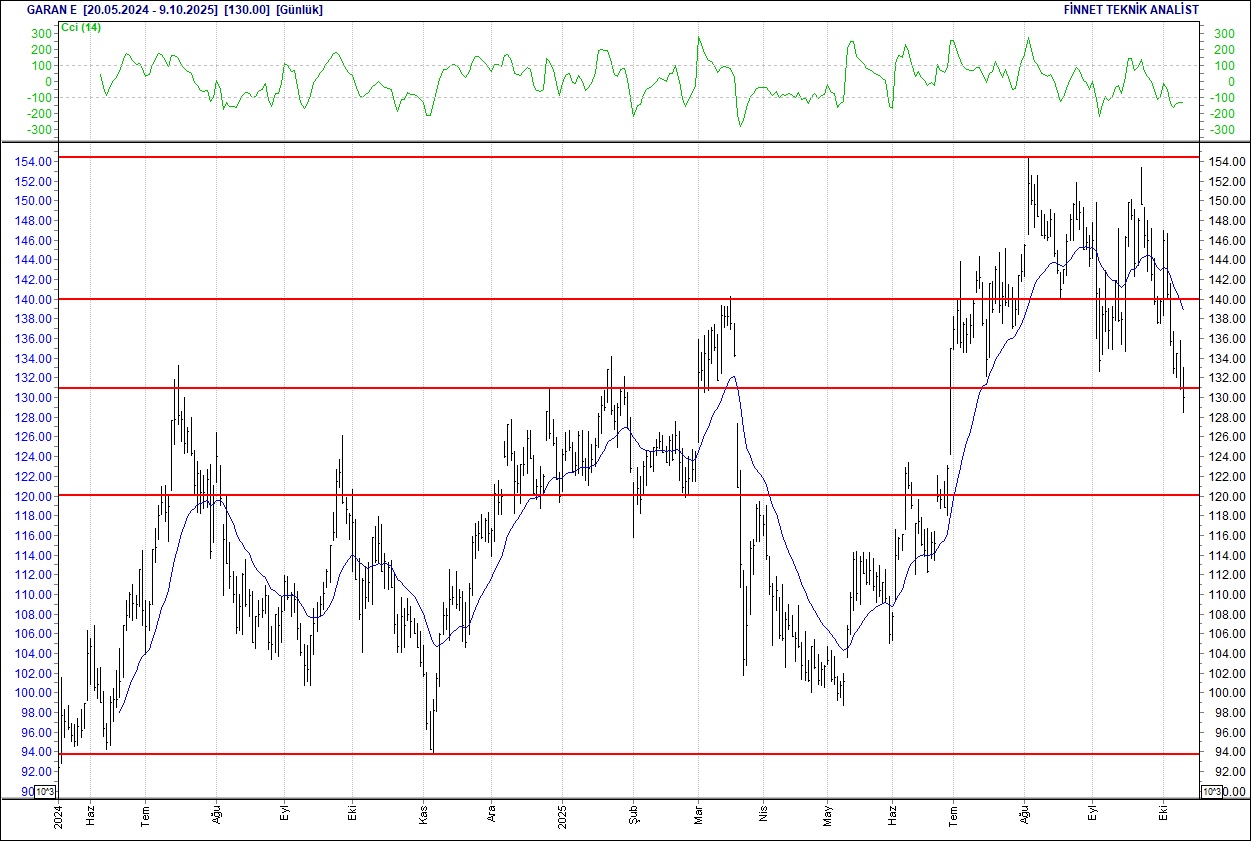This screenshot has height=841, width=1251.
Task: Click the Cci (14) indicator label
Action: coord(80,27)
